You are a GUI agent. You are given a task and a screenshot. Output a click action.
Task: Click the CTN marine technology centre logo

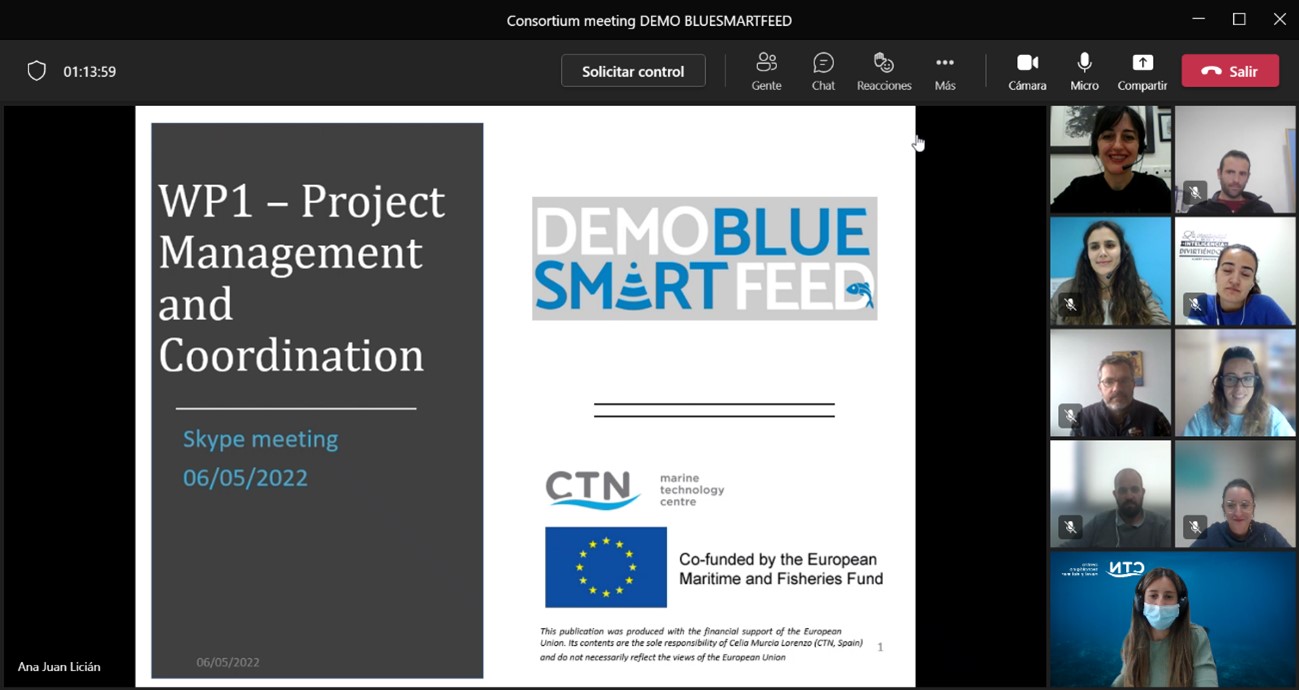[635, 490]
